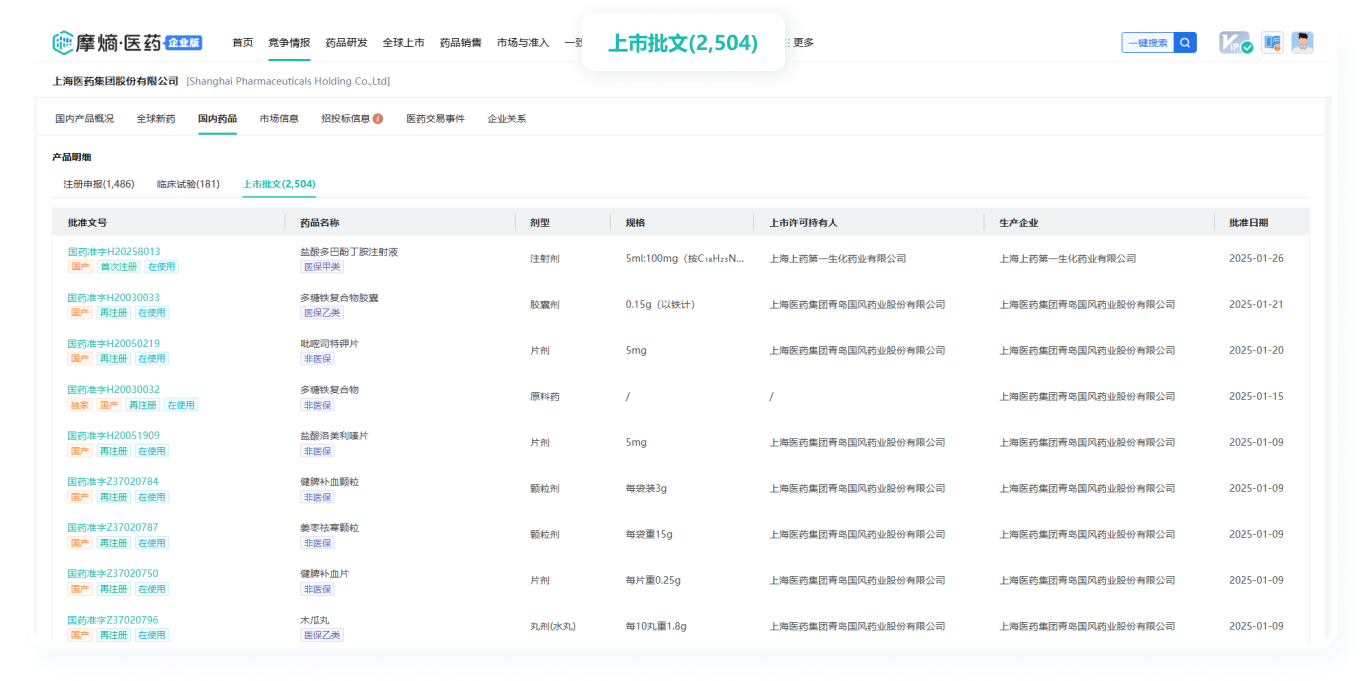
Task: Open approval number 国药准字H20051909
Action: click(114, 436)
